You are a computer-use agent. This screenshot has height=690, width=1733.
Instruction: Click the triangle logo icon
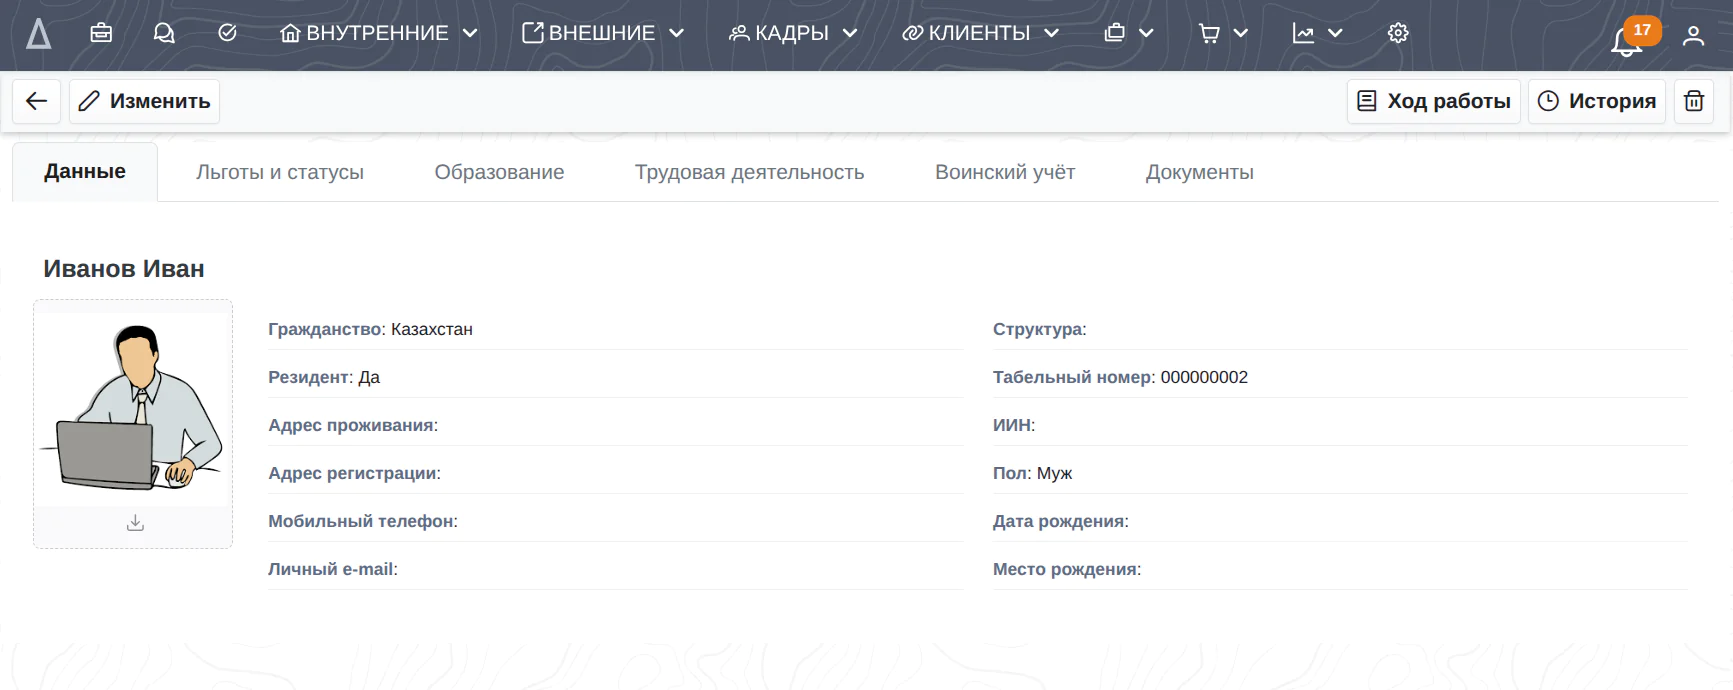click(38, 34)
